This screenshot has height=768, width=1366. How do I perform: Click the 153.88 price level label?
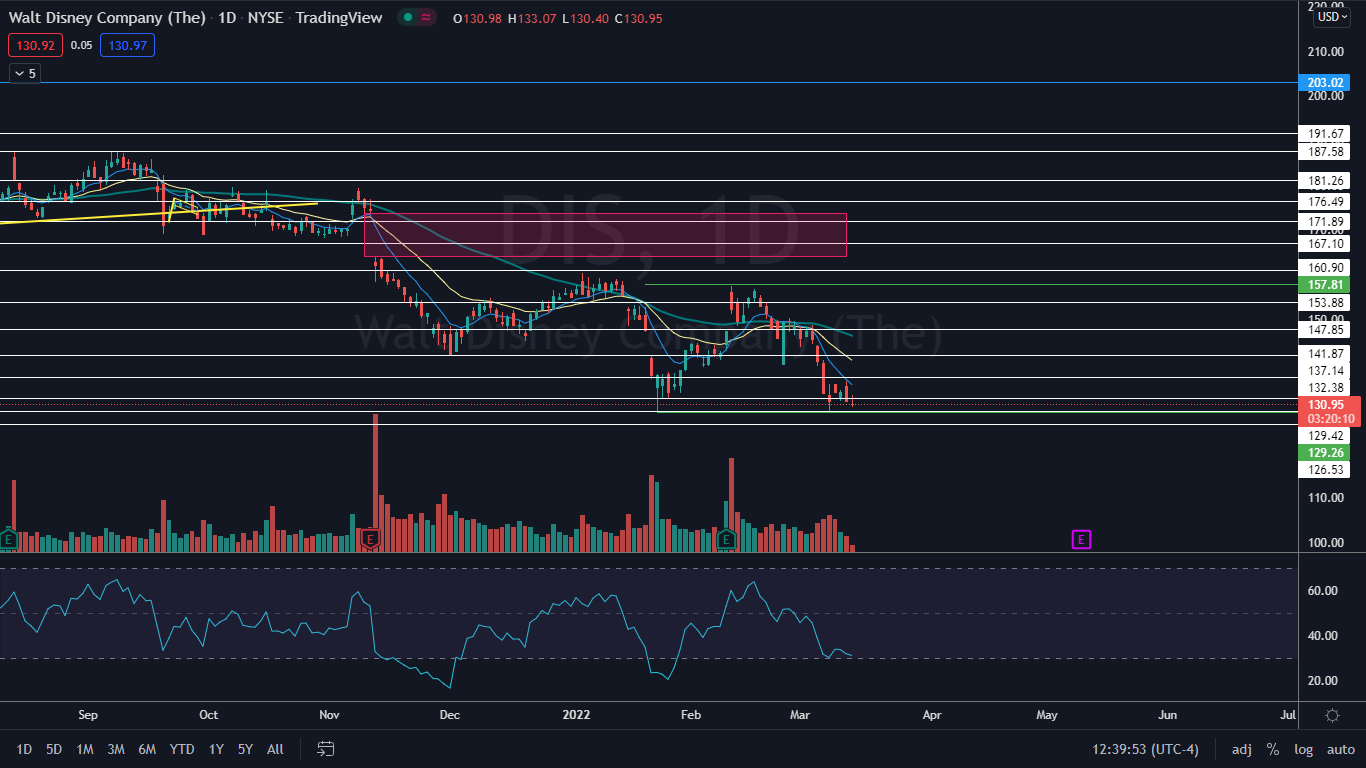tap(1324, 303)
